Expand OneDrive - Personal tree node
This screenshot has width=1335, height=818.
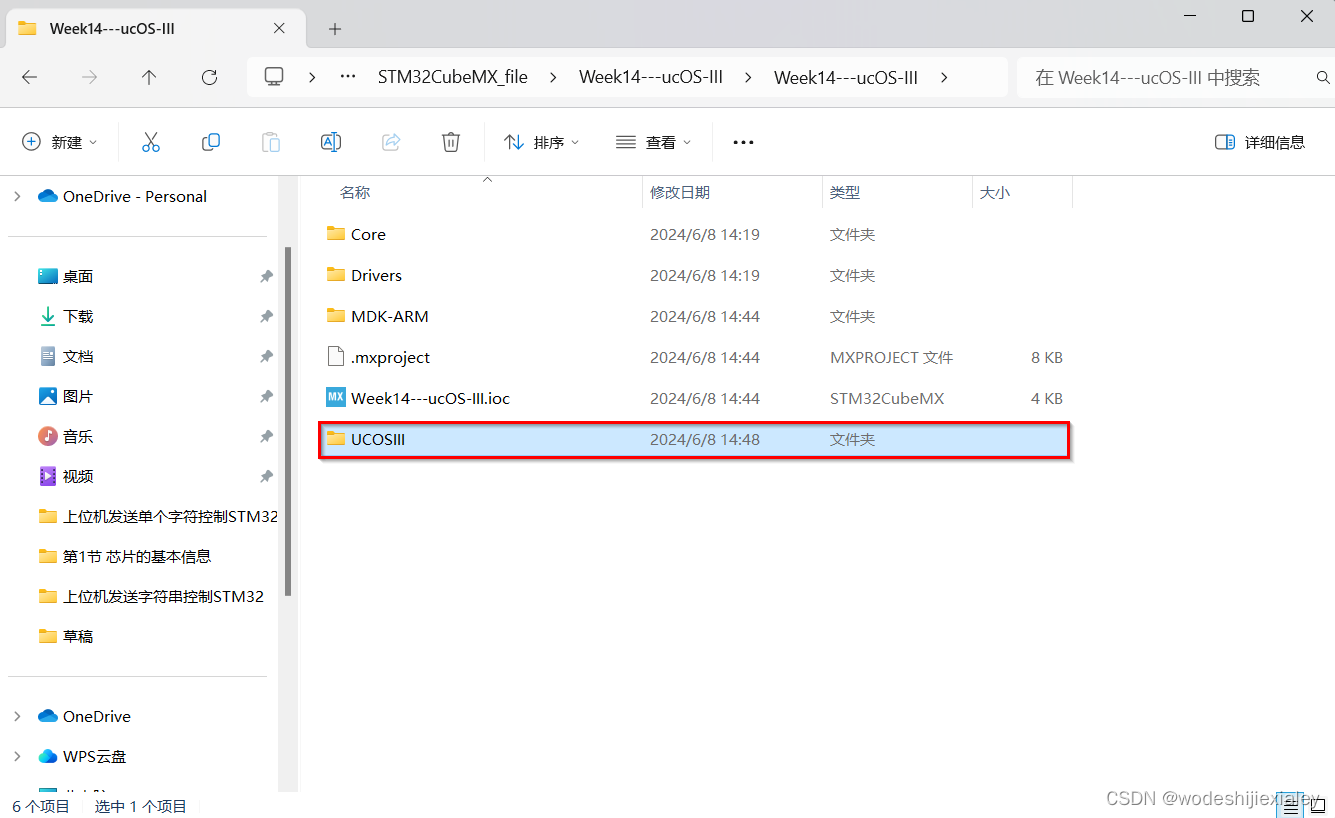(x=17, y=196)
